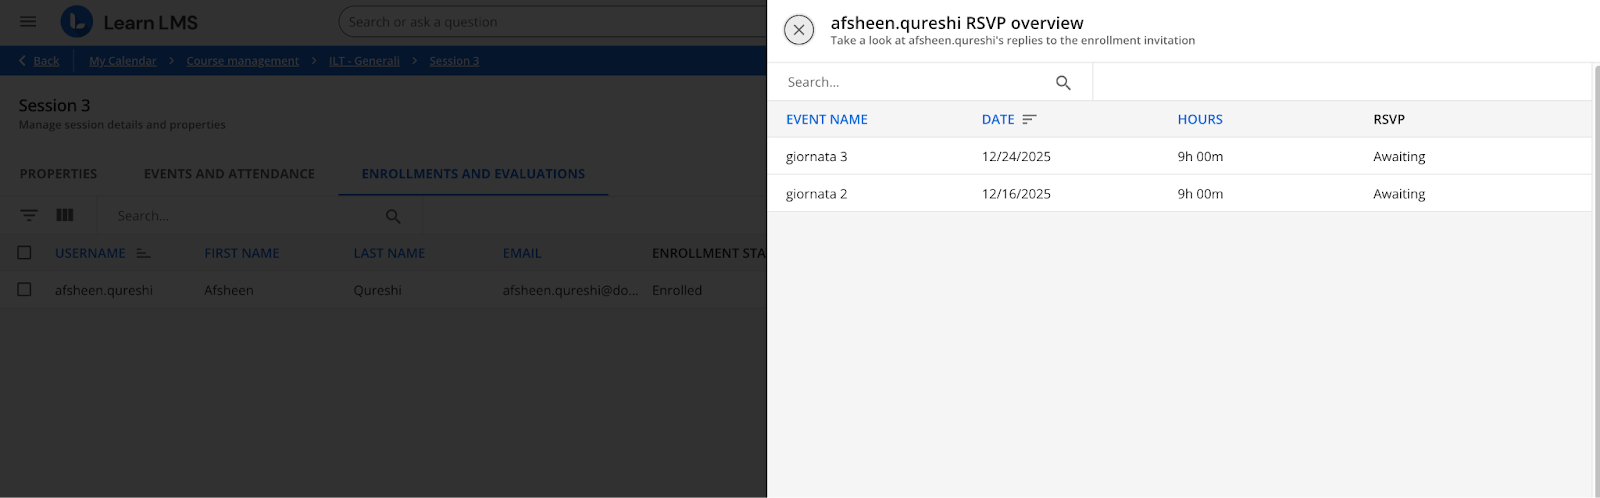Open Course management breadcrumb link
The width and height of the screenshot is (1600, 498).
point(242,61)
